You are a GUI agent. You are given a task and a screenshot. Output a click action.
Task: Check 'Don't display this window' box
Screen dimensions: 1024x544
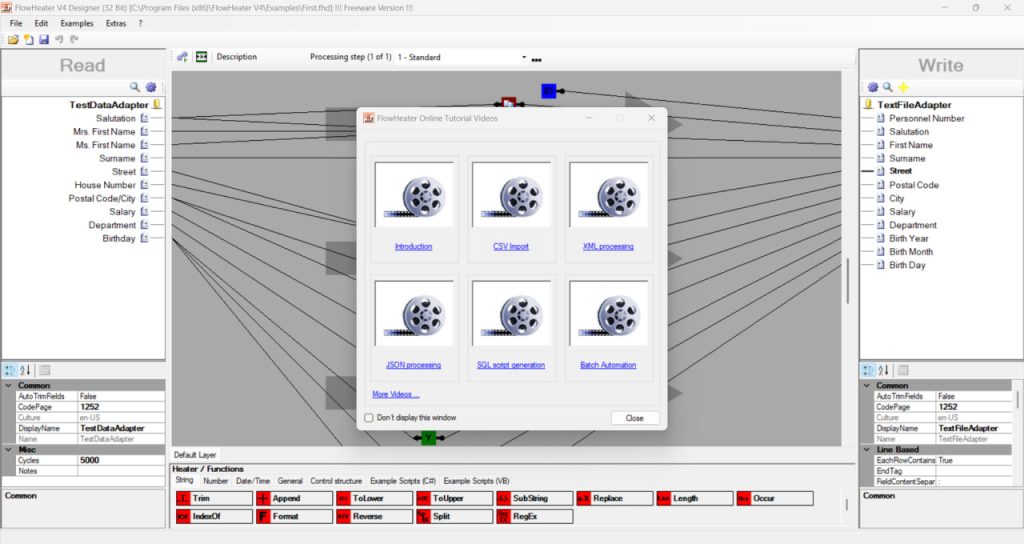coord(369,417)
